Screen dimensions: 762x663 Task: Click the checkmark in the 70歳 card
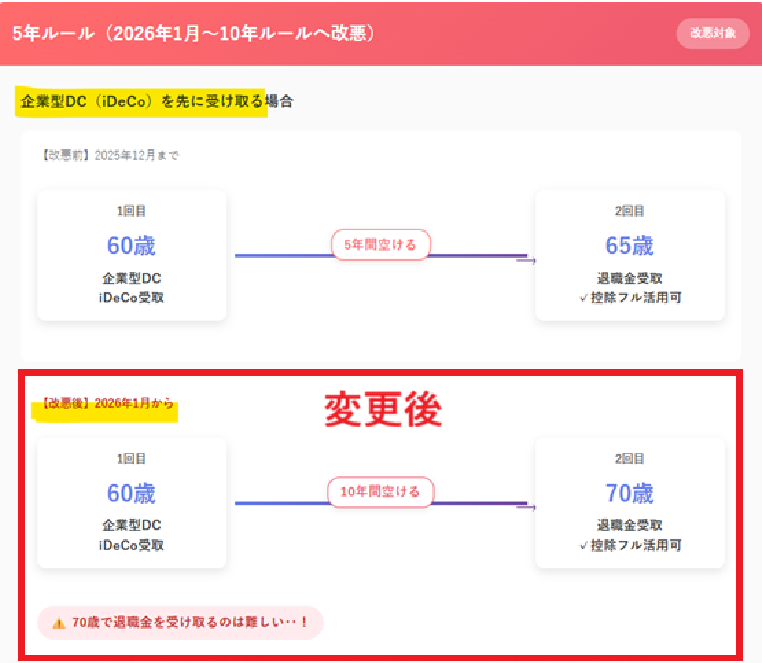pyautogui.click(x=583, y=546)
